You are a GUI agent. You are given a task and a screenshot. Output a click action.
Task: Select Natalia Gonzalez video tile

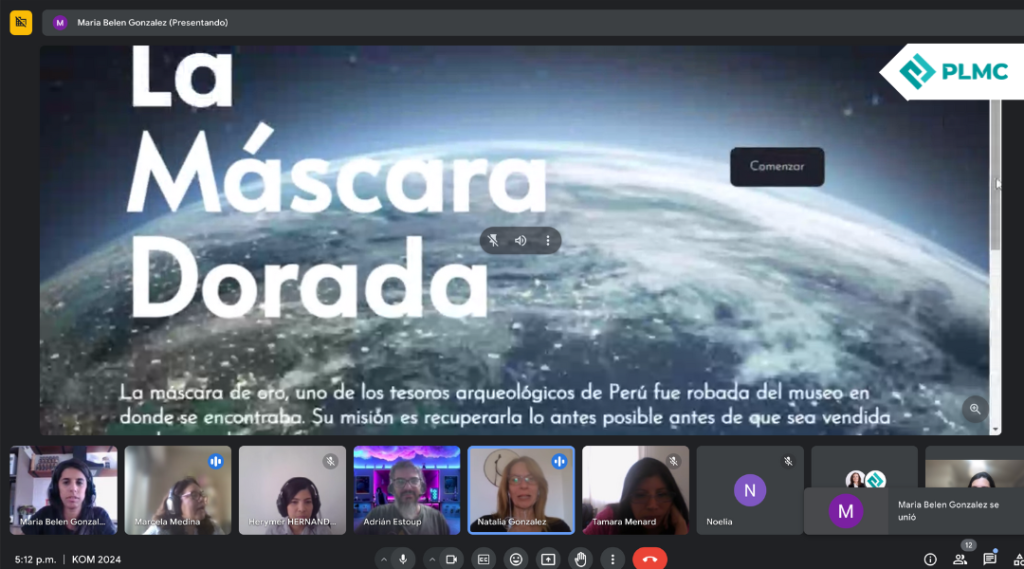pyautogui.click(x=521, y=489)
